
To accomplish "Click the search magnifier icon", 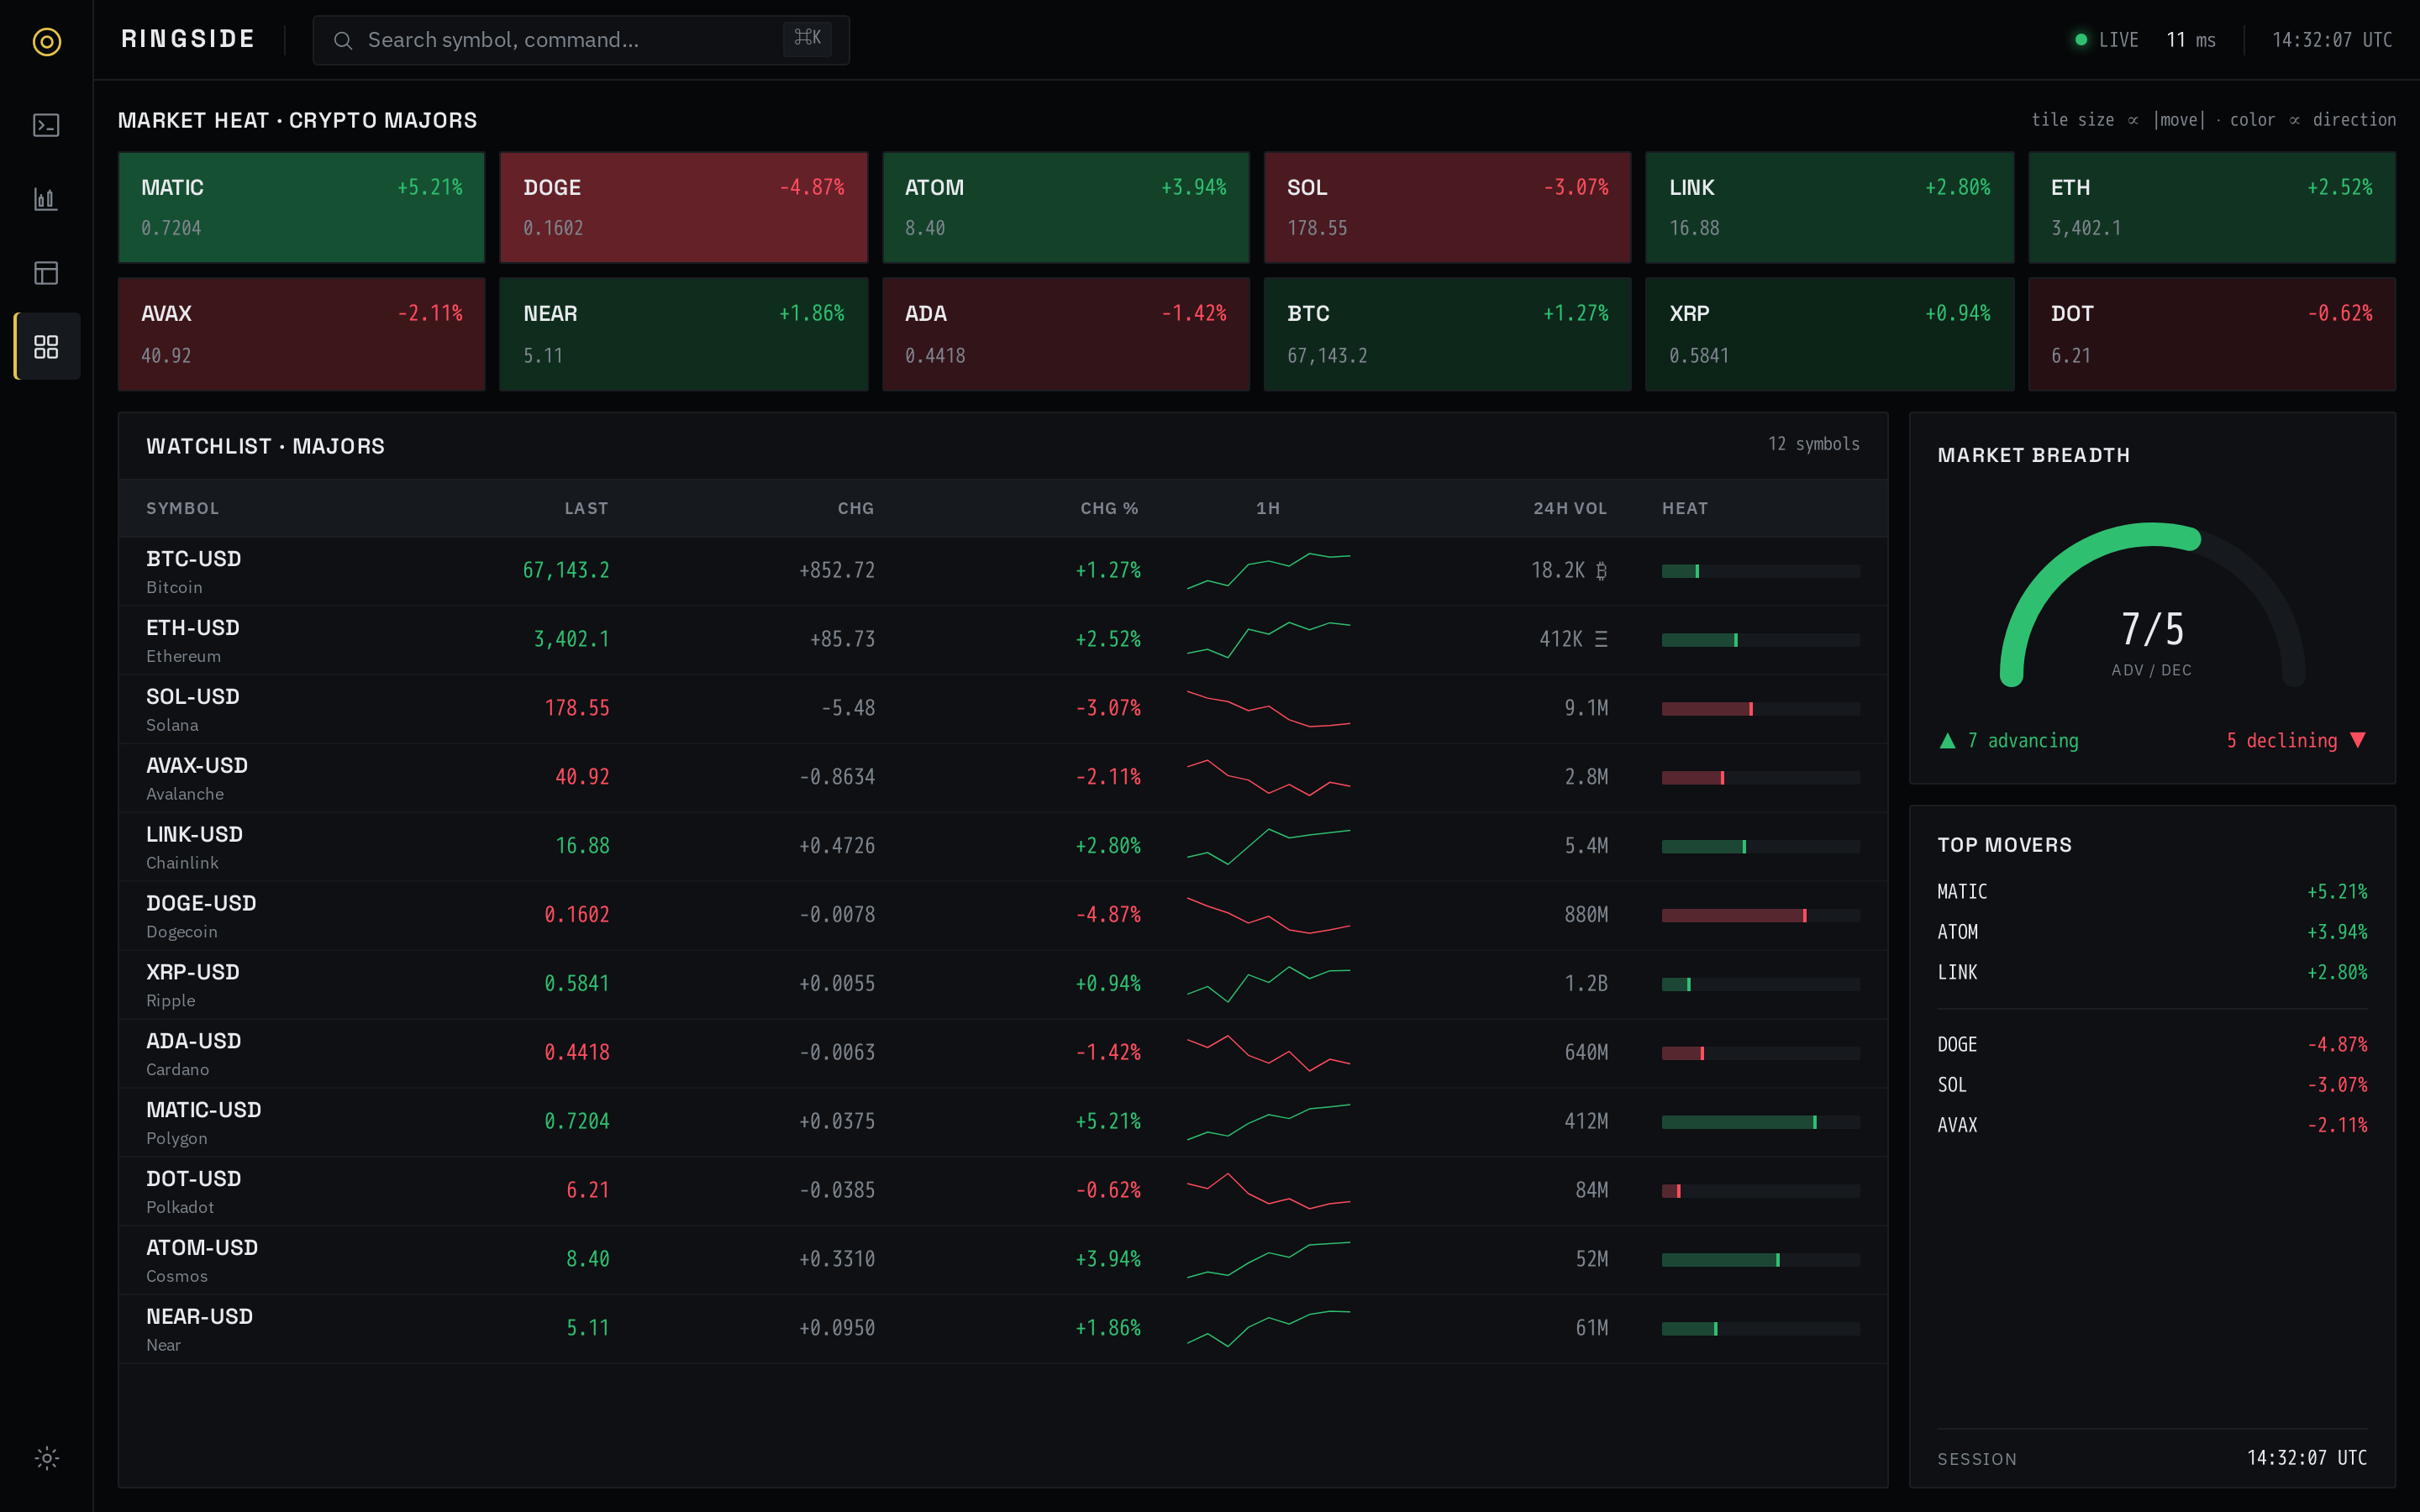I will [343, 40].
